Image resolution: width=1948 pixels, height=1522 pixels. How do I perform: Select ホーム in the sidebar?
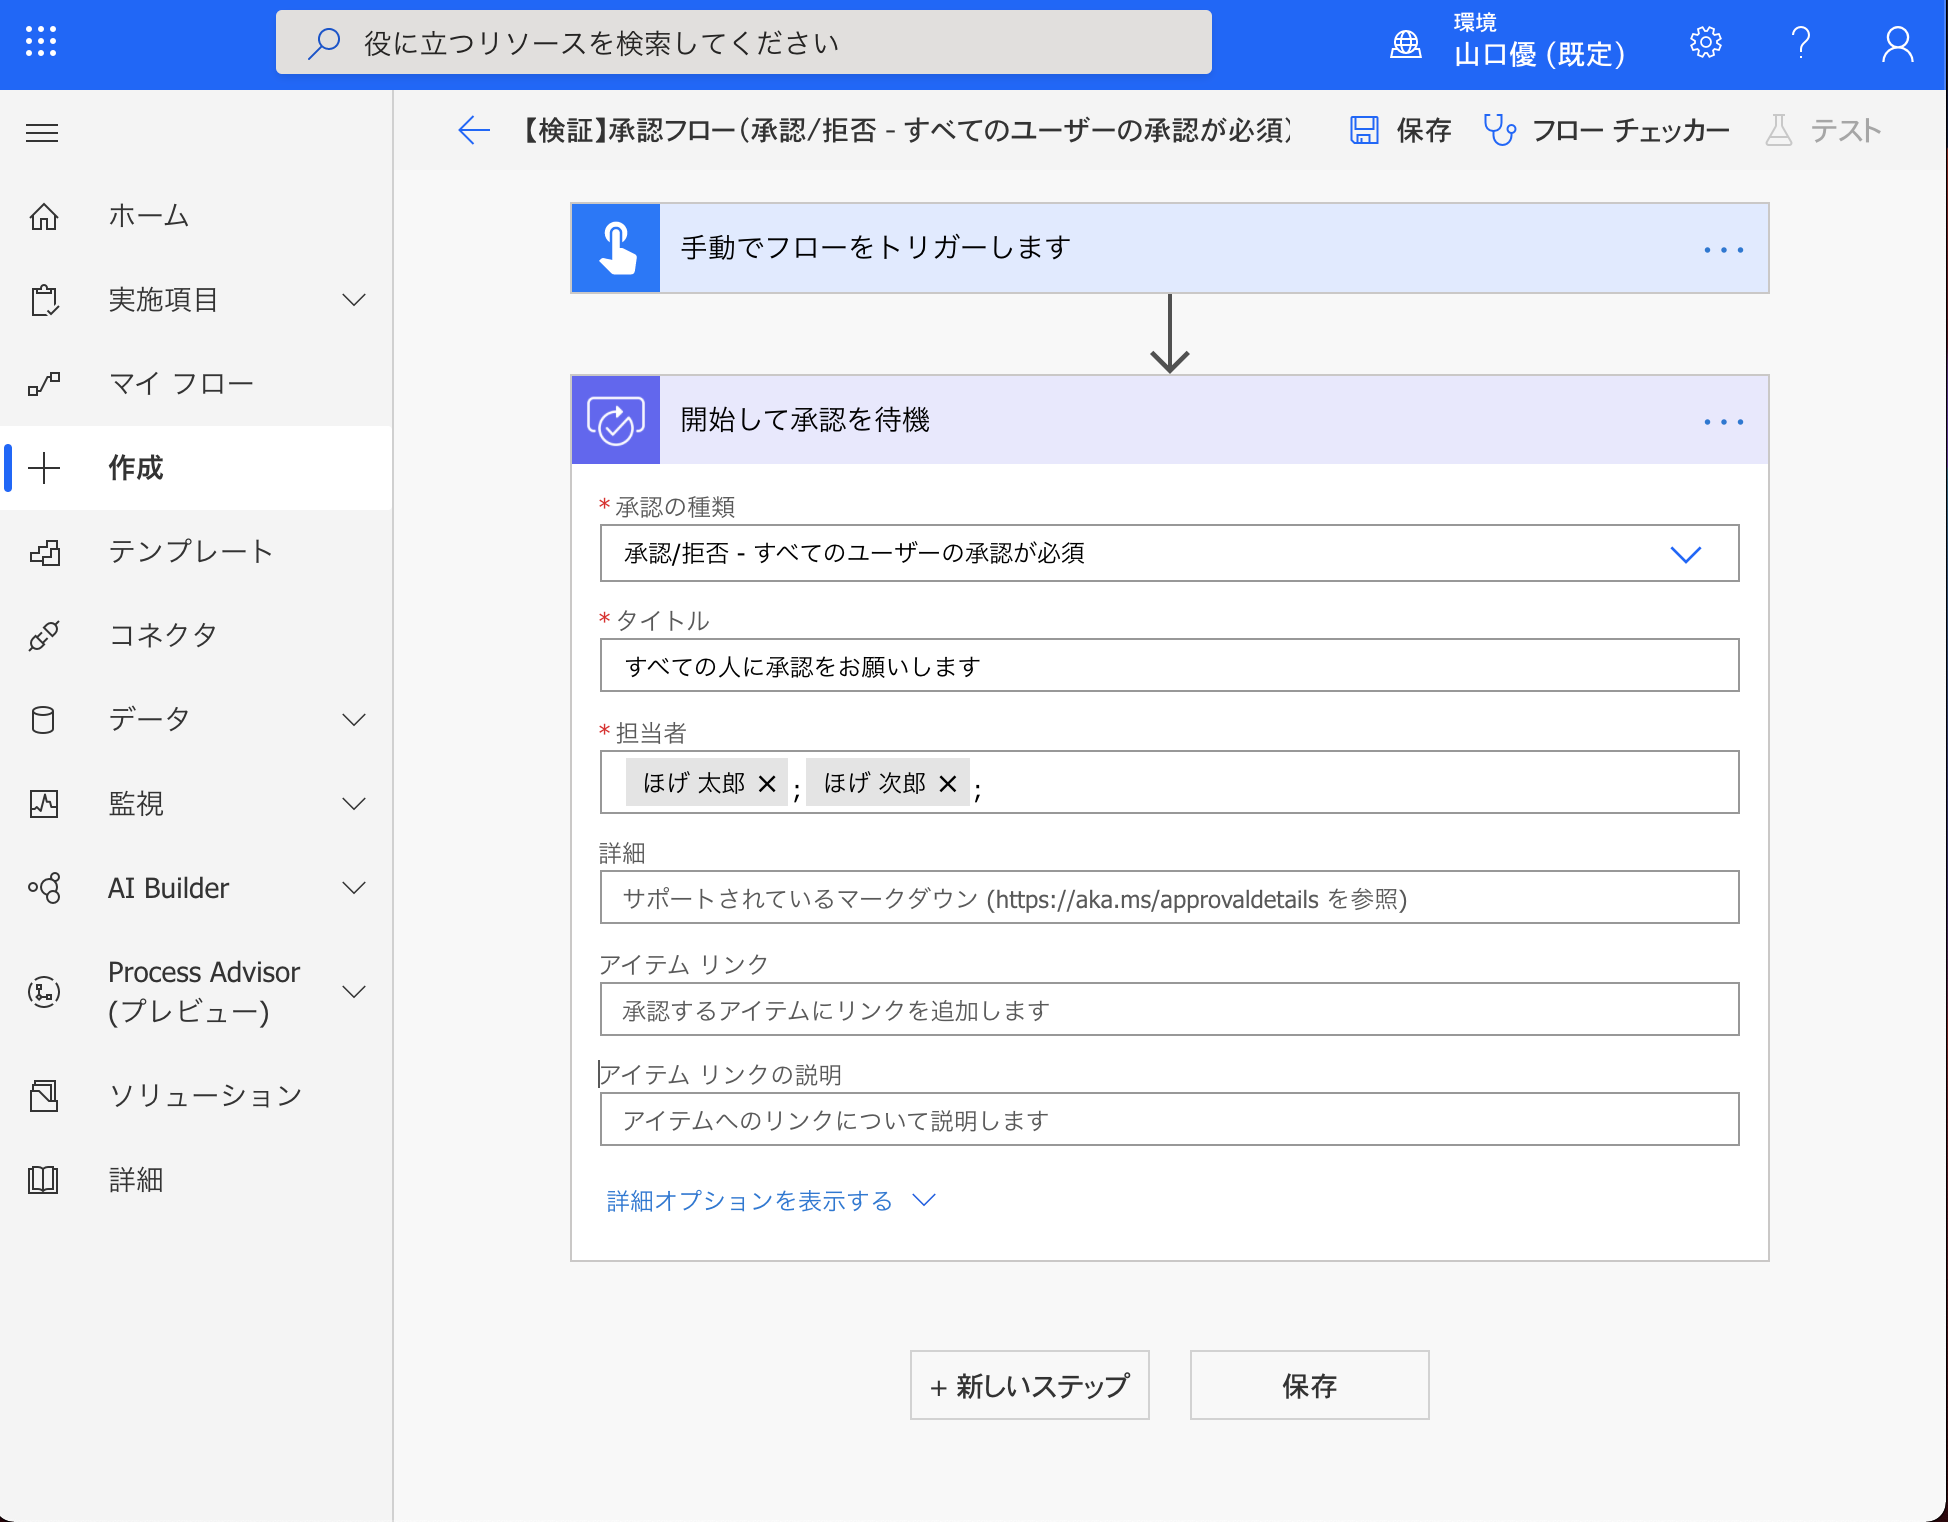tap(147, 215)
